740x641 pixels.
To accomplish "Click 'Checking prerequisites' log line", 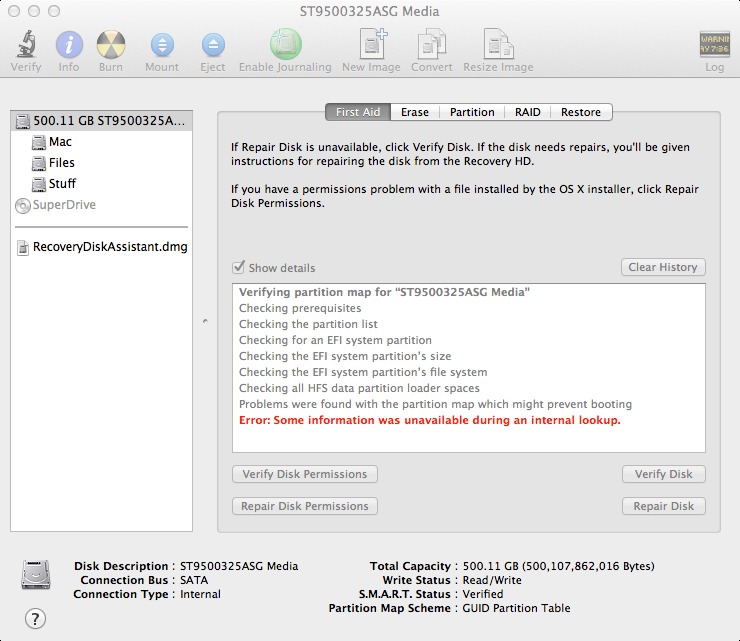I will (x=300, y=308).
